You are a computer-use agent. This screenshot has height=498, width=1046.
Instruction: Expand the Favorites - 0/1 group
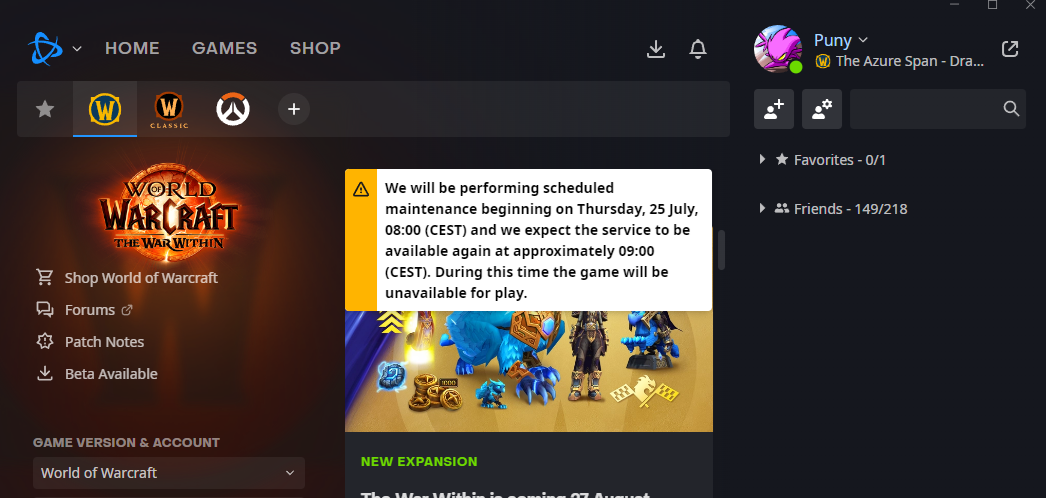[x=823, y=159]
